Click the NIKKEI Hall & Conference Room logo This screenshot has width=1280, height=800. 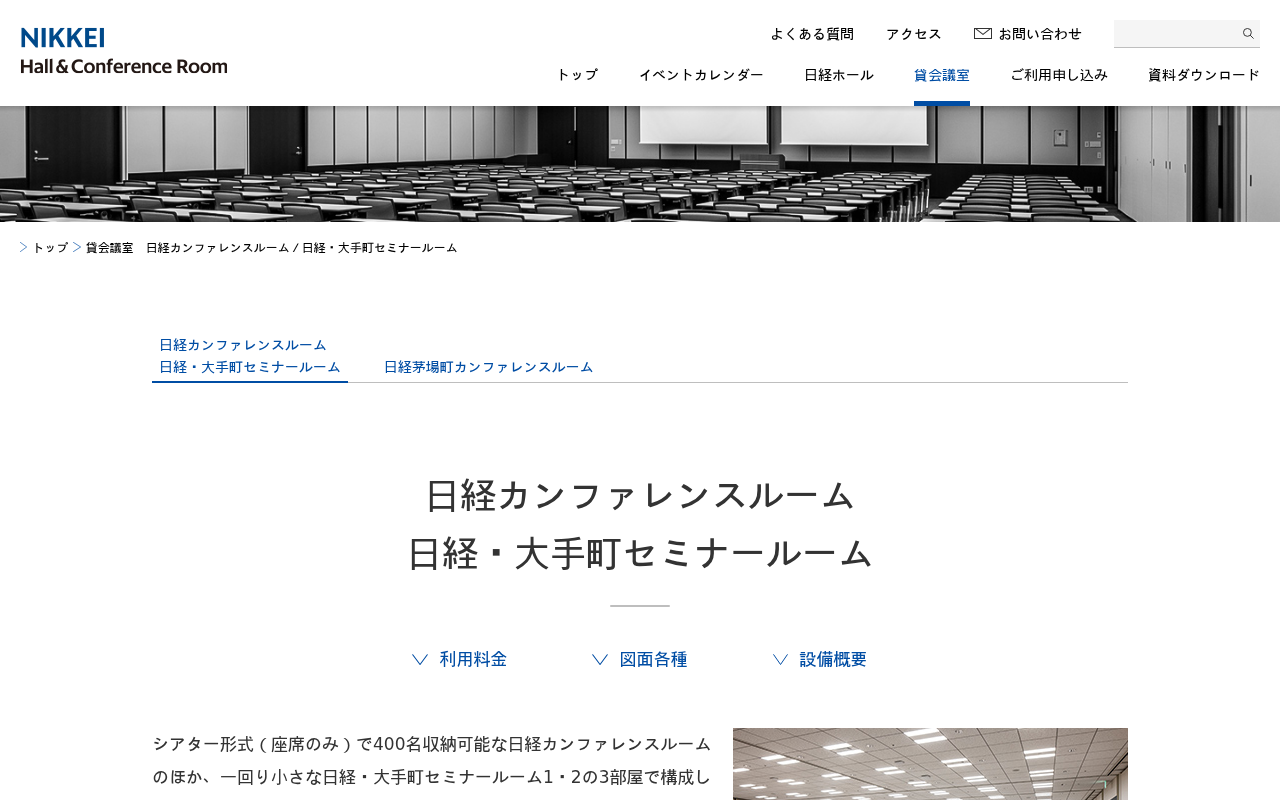[124, 51]
